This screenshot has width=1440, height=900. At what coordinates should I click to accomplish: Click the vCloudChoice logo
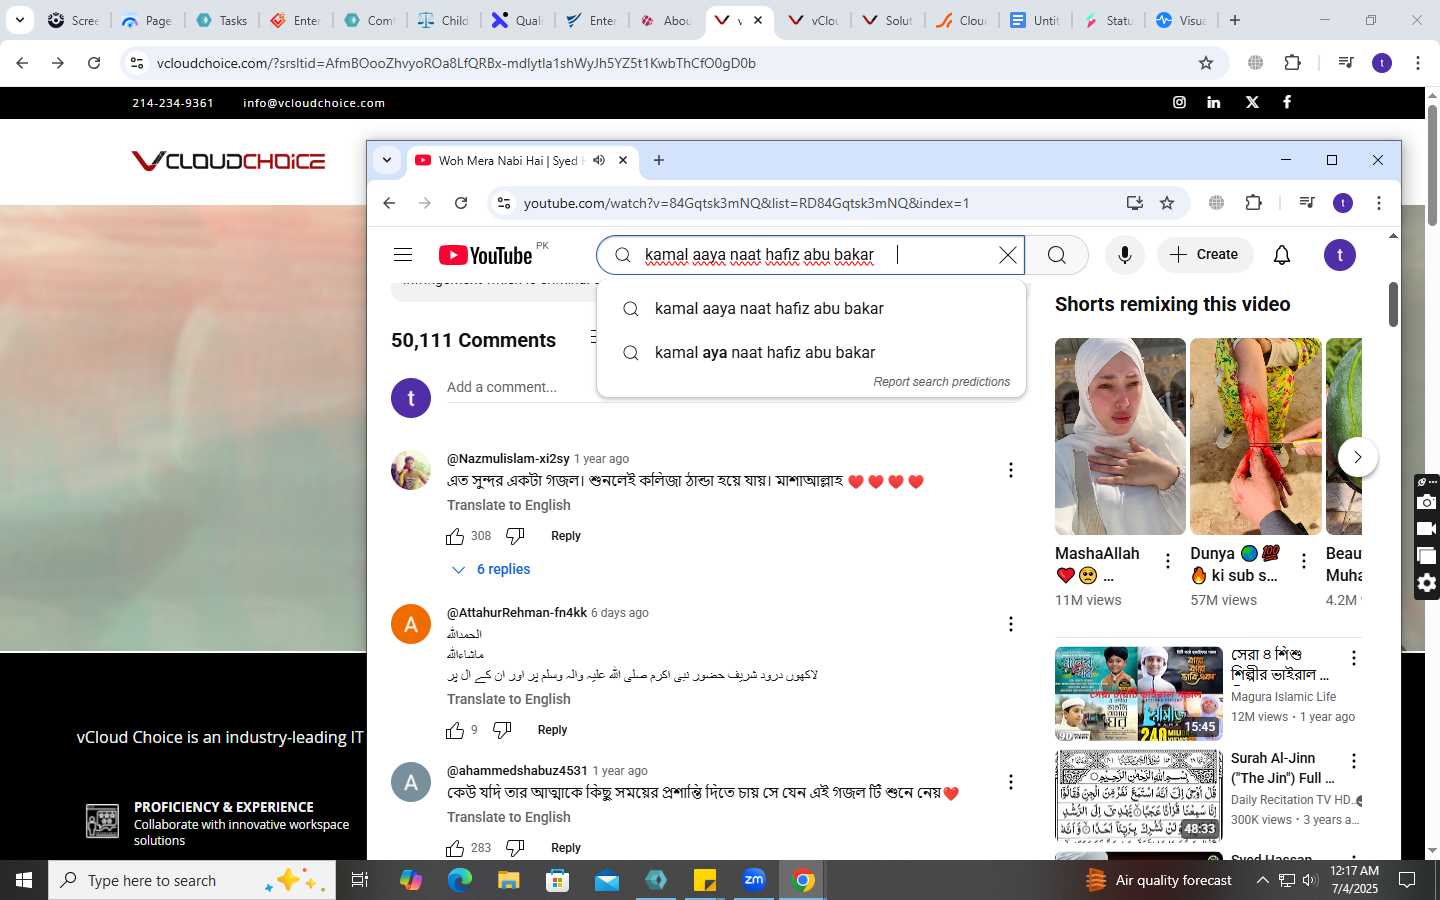tap(228, 161)
